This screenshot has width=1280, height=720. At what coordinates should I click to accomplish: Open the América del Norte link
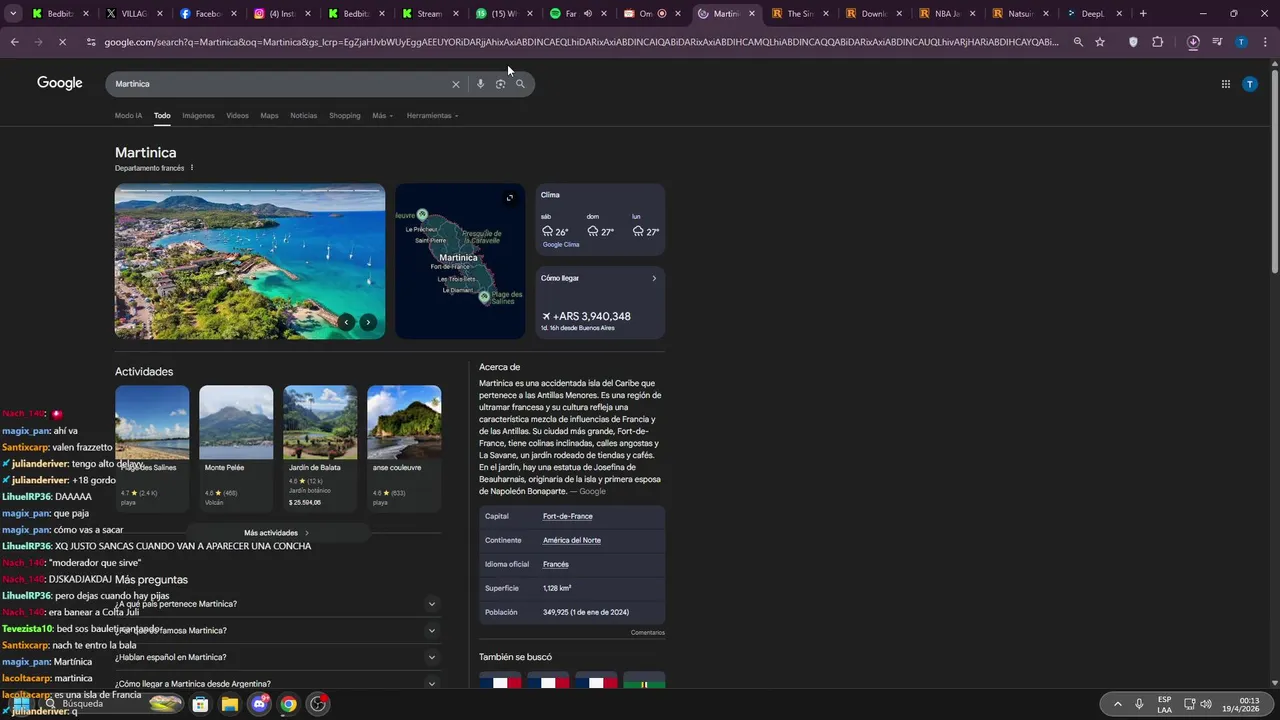pos(571,540)
